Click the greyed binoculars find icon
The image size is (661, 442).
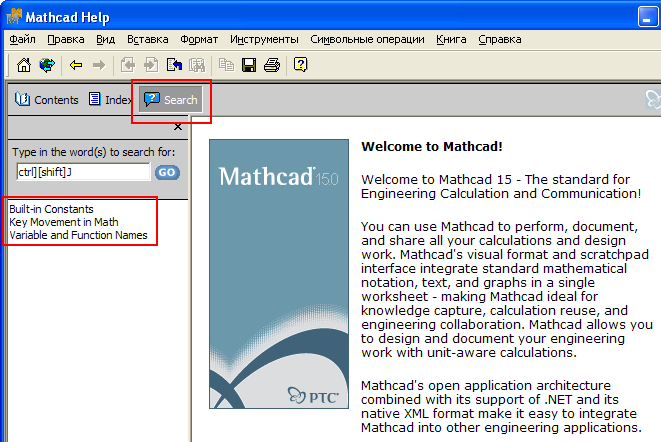coord(197,65)
